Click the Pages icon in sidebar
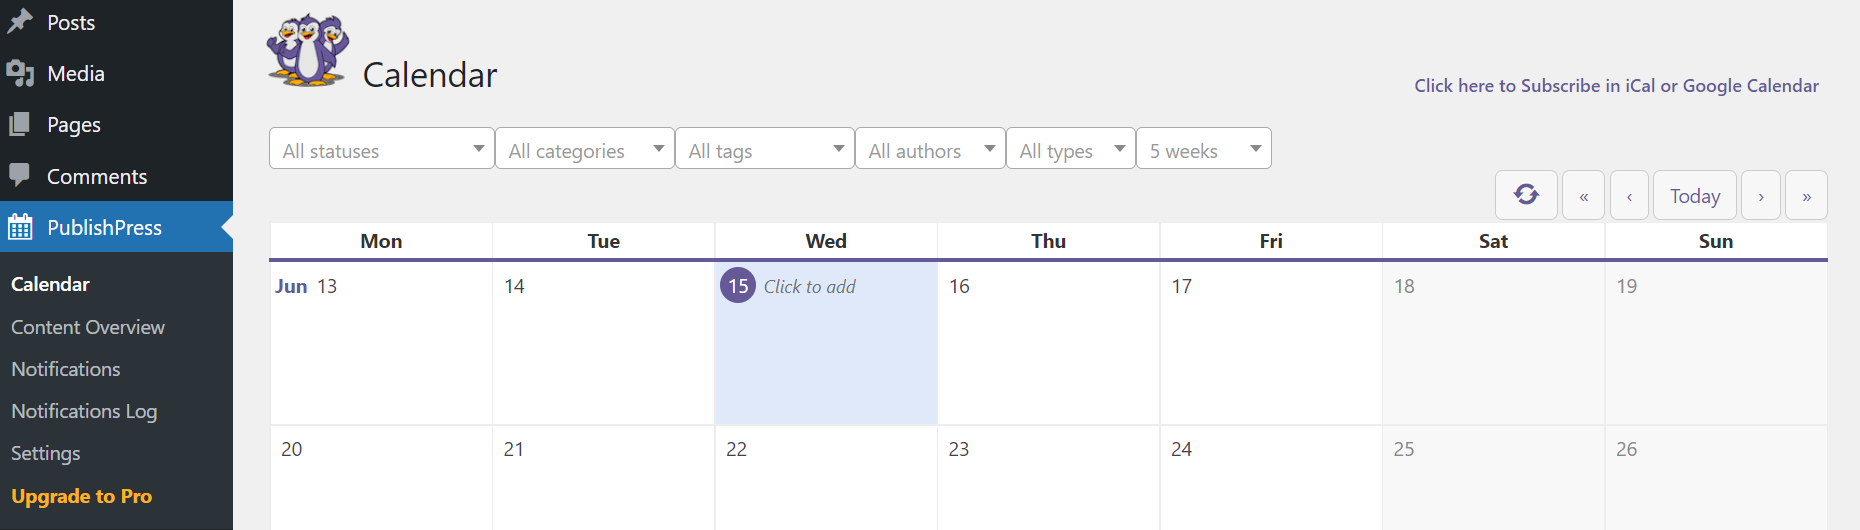The height and width of the screenshot is (530, 1860). coord(20,125)
